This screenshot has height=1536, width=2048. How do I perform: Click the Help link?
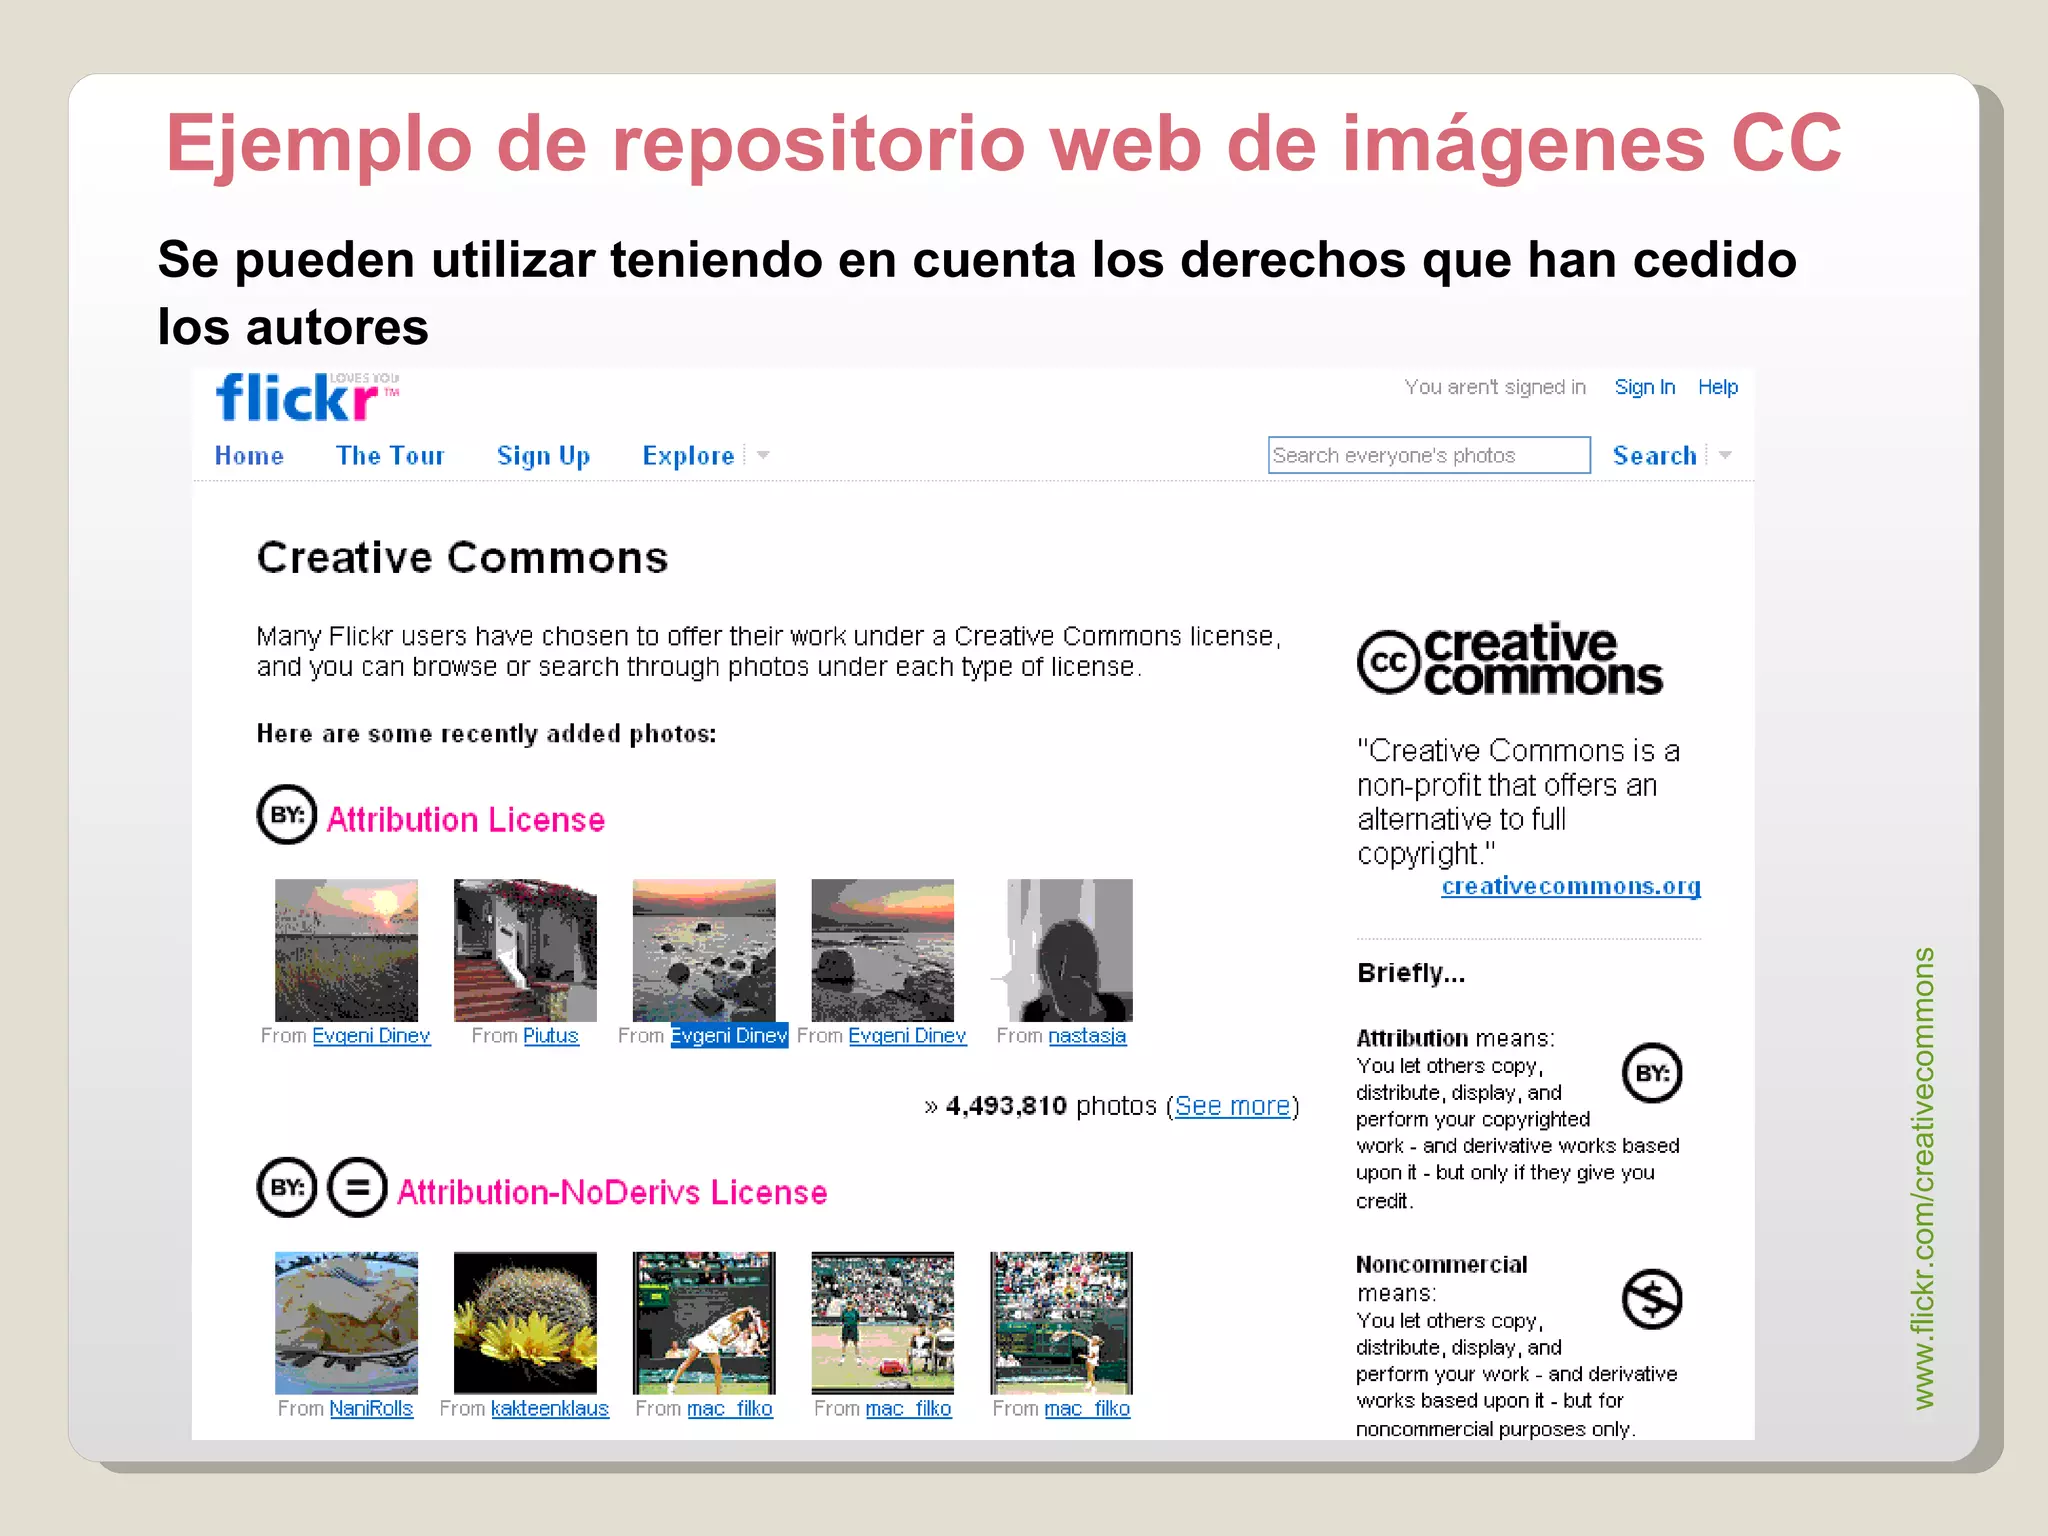[1718, 387]
